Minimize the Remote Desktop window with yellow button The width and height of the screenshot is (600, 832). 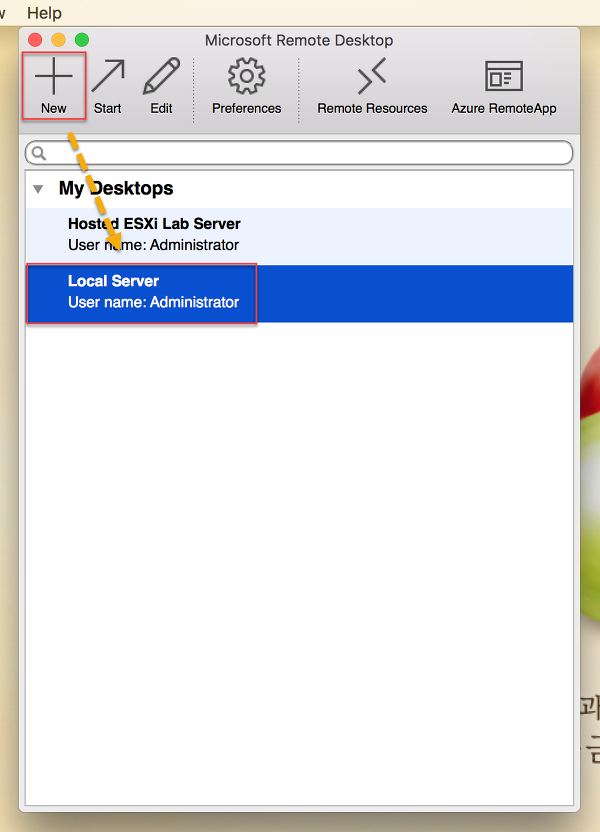coord(58,40)
